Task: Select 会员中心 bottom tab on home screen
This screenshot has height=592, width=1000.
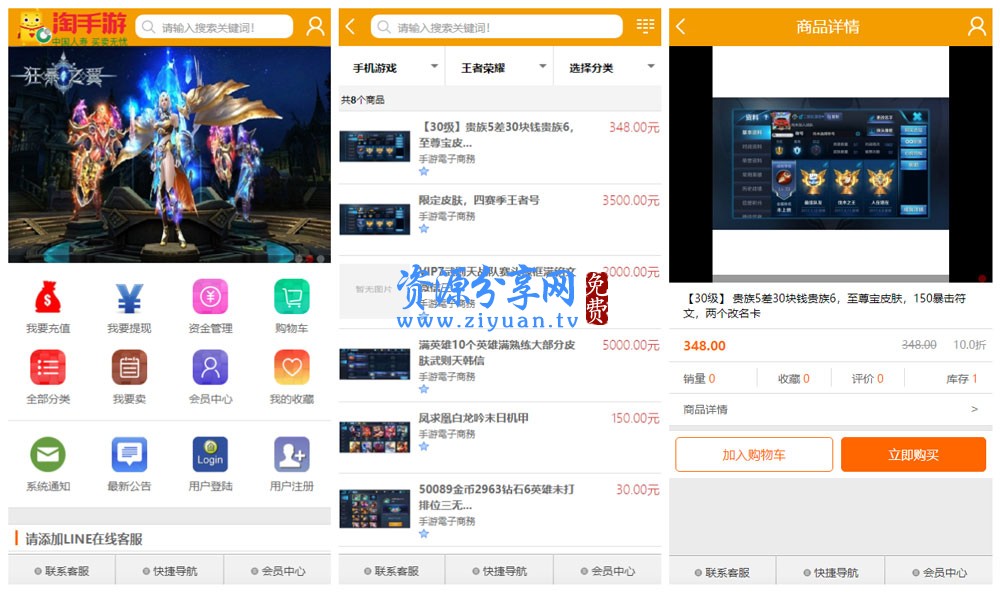Action: click(x=277, y=571)
